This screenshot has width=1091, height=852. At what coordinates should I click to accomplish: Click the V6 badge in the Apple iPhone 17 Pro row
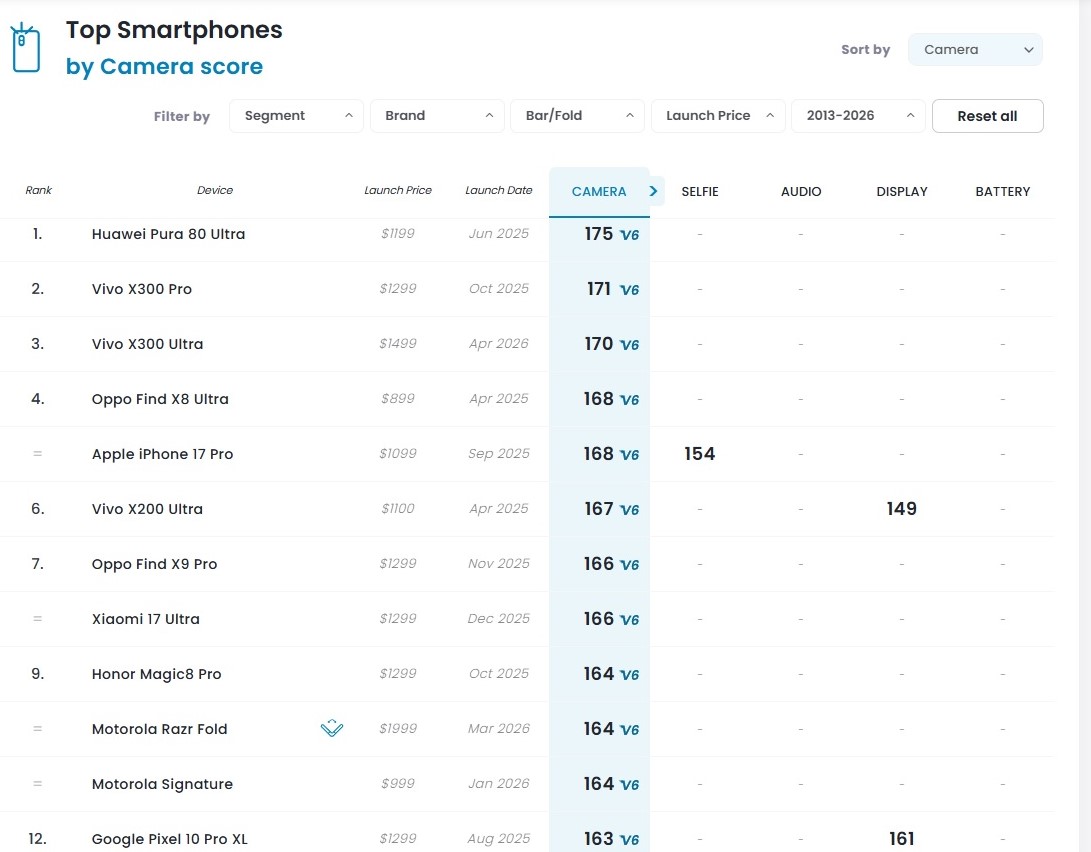[629, 455]
